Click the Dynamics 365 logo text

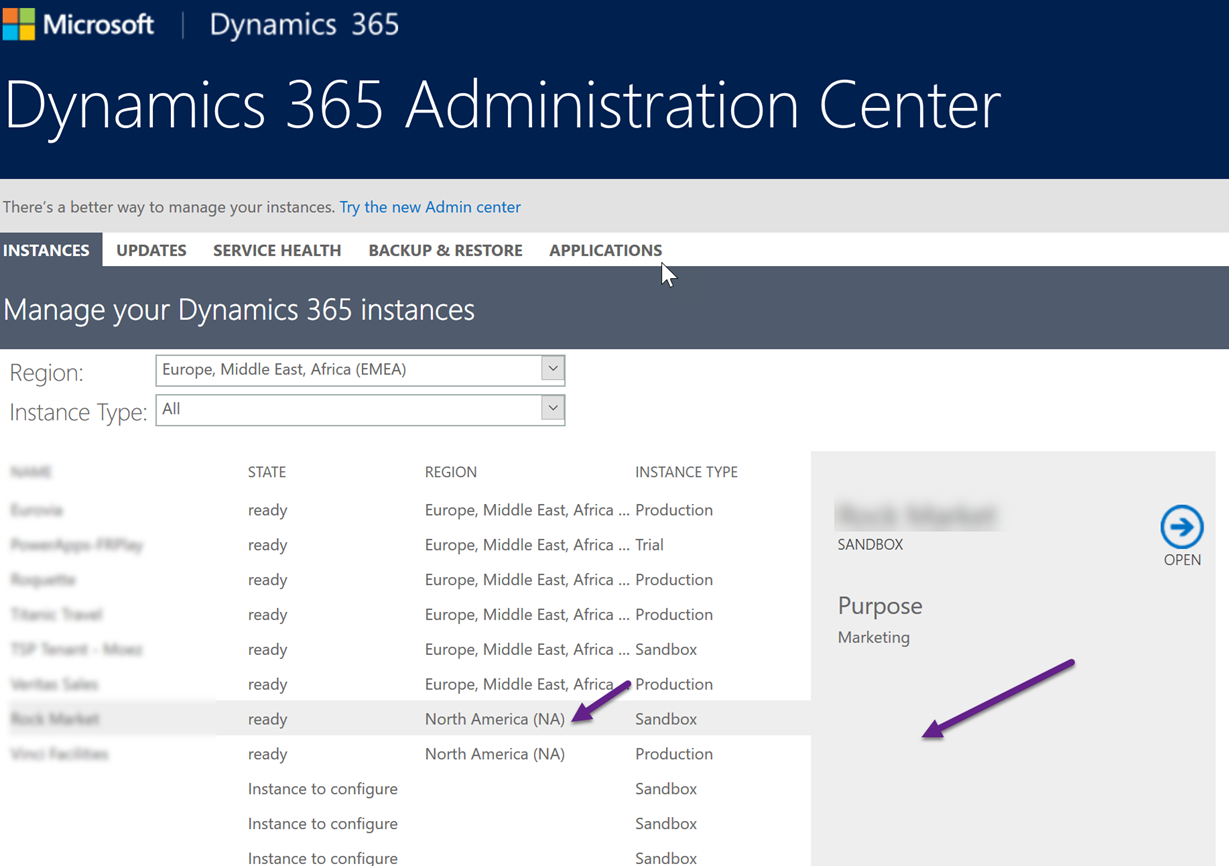pyautogui.click(x=303, y=24)
